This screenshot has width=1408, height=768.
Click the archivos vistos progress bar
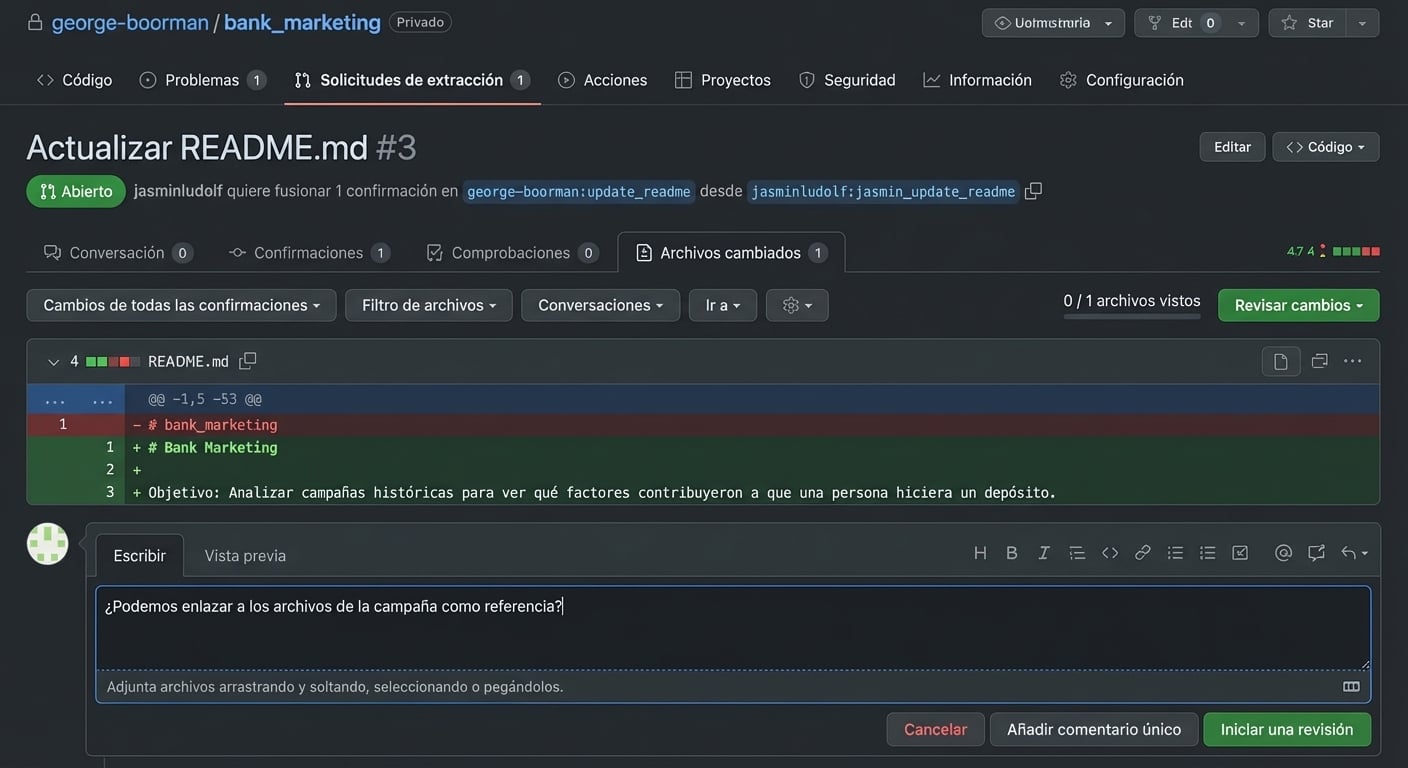pyautogui.click(x=1132, y=317)
